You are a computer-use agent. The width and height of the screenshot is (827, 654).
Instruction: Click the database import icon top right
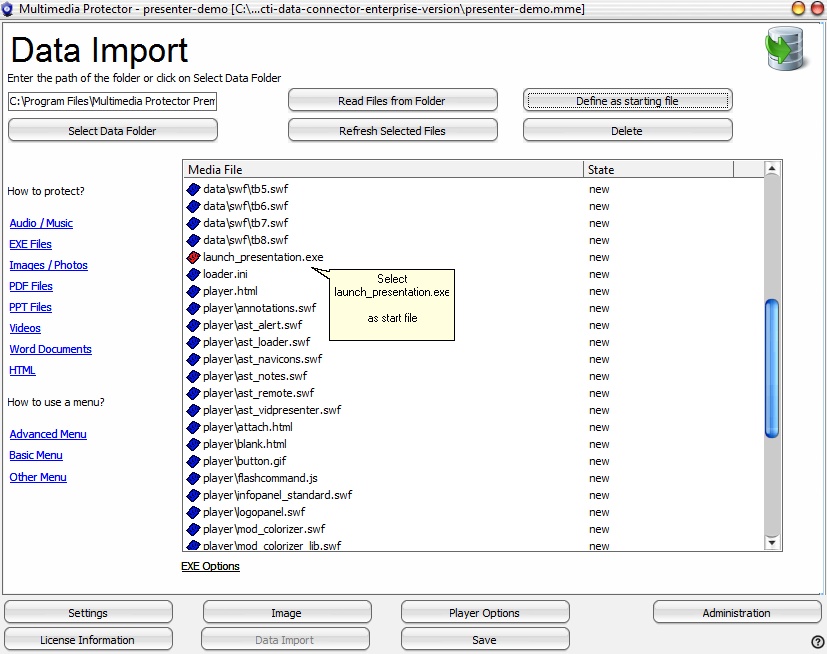tap(786, 50)
